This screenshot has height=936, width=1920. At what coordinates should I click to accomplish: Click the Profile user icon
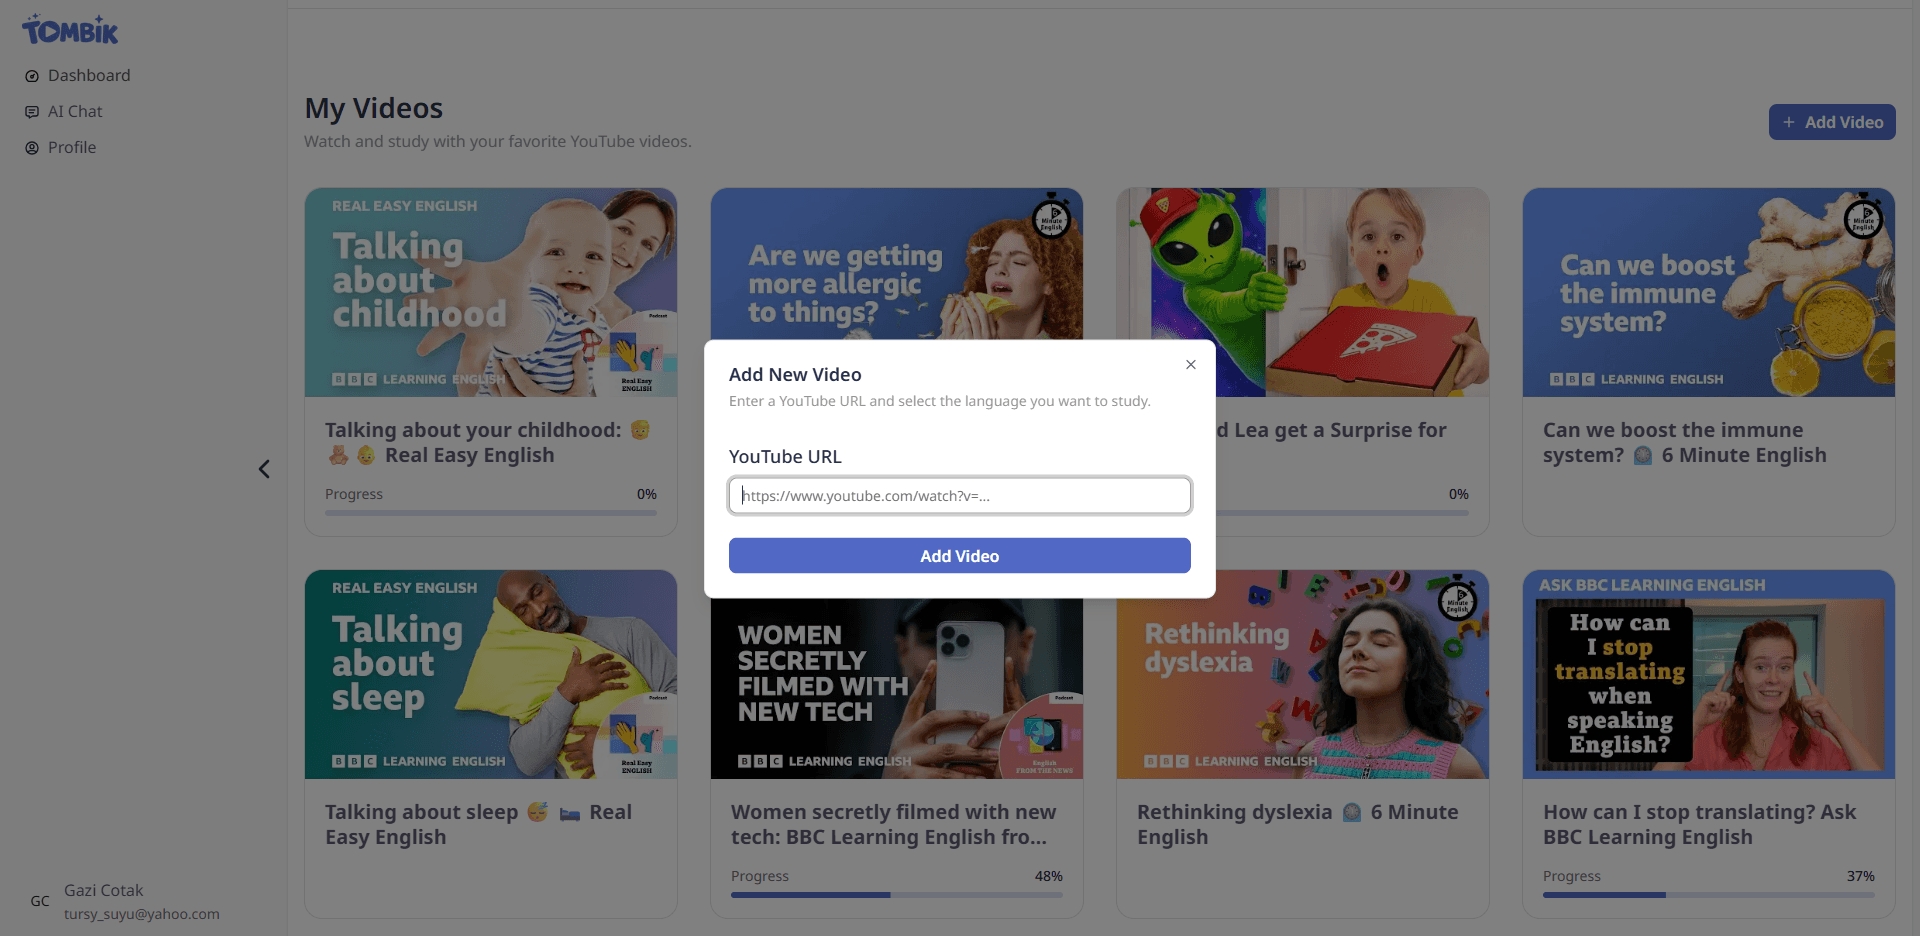pyautogui.click(x=32, y=148)
